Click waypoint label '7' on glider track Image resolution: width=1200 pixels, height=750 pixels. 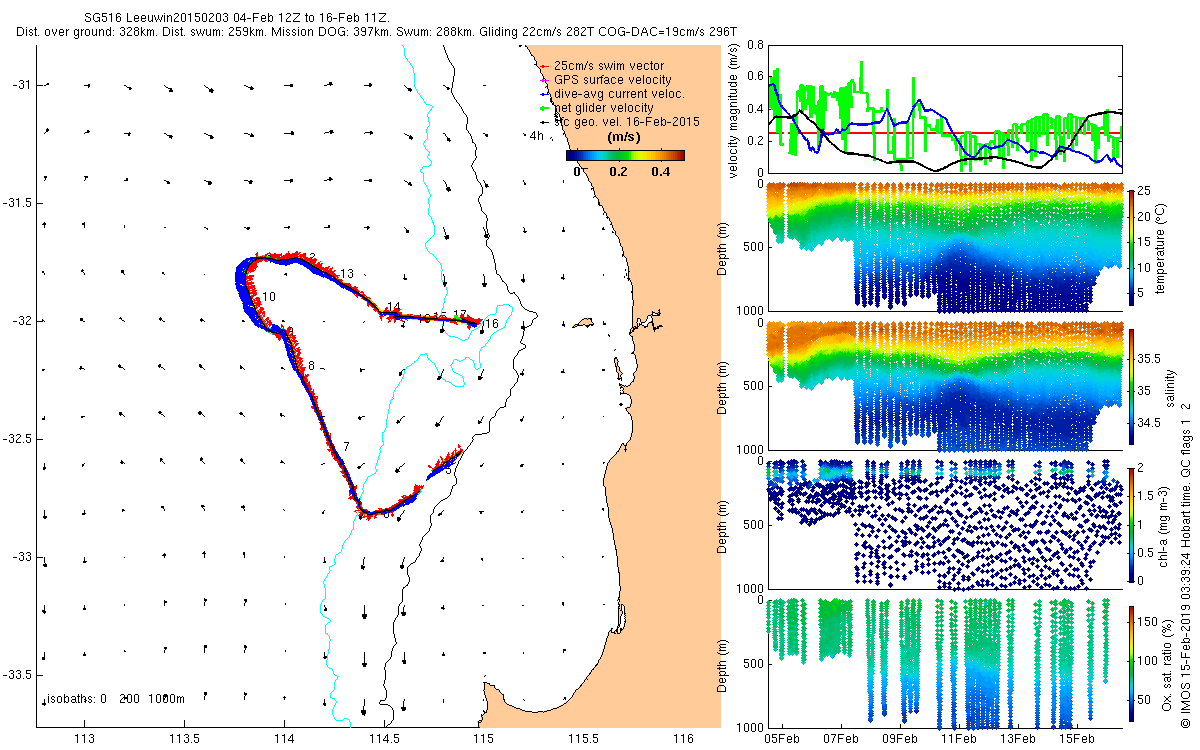tap(346, 446)
